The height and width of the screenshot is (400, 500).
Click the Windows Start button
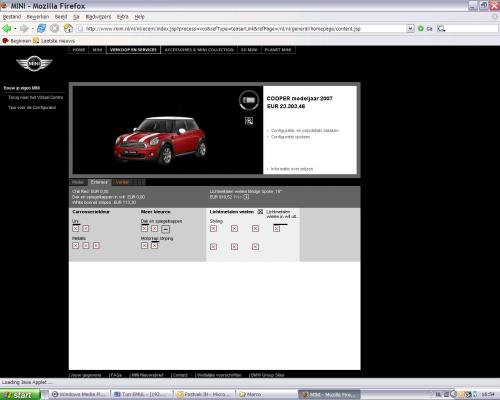[x=20, y=395]
